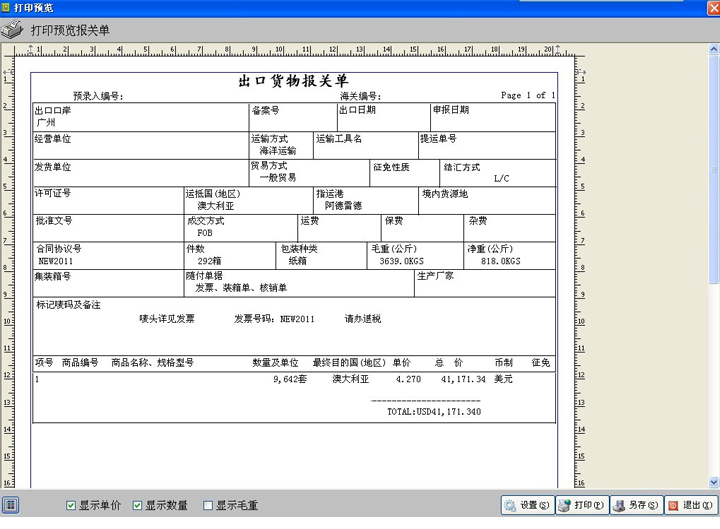Click the 另存(S) save-as button

636,505
